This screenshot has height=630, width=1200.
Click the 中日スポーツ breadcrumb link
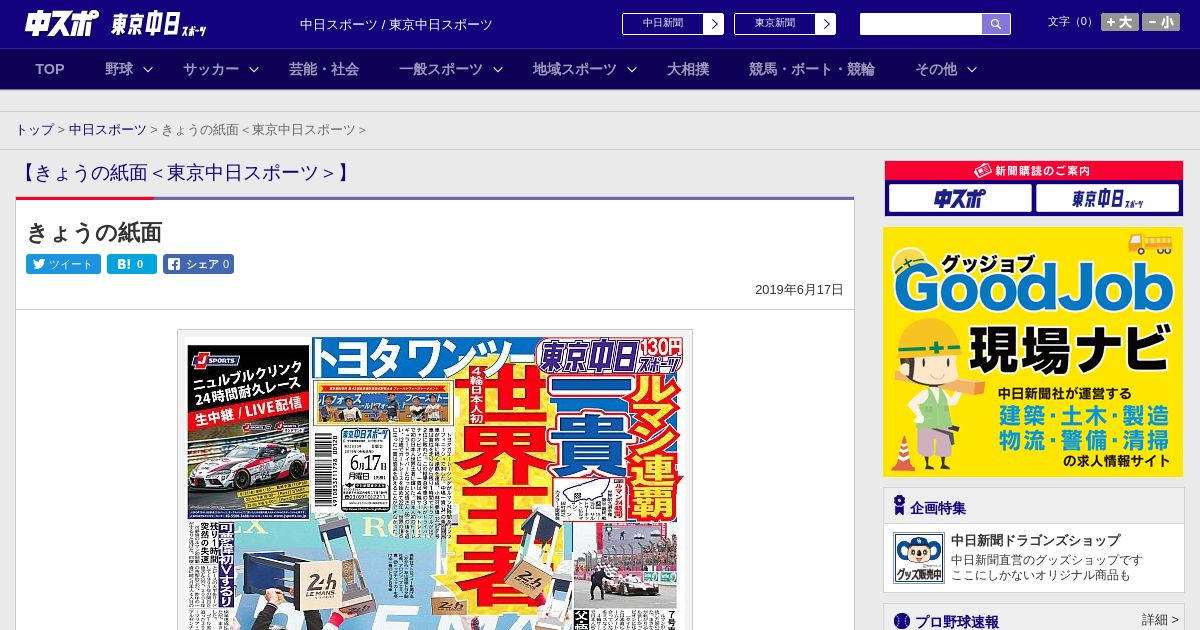click(108, 130)
